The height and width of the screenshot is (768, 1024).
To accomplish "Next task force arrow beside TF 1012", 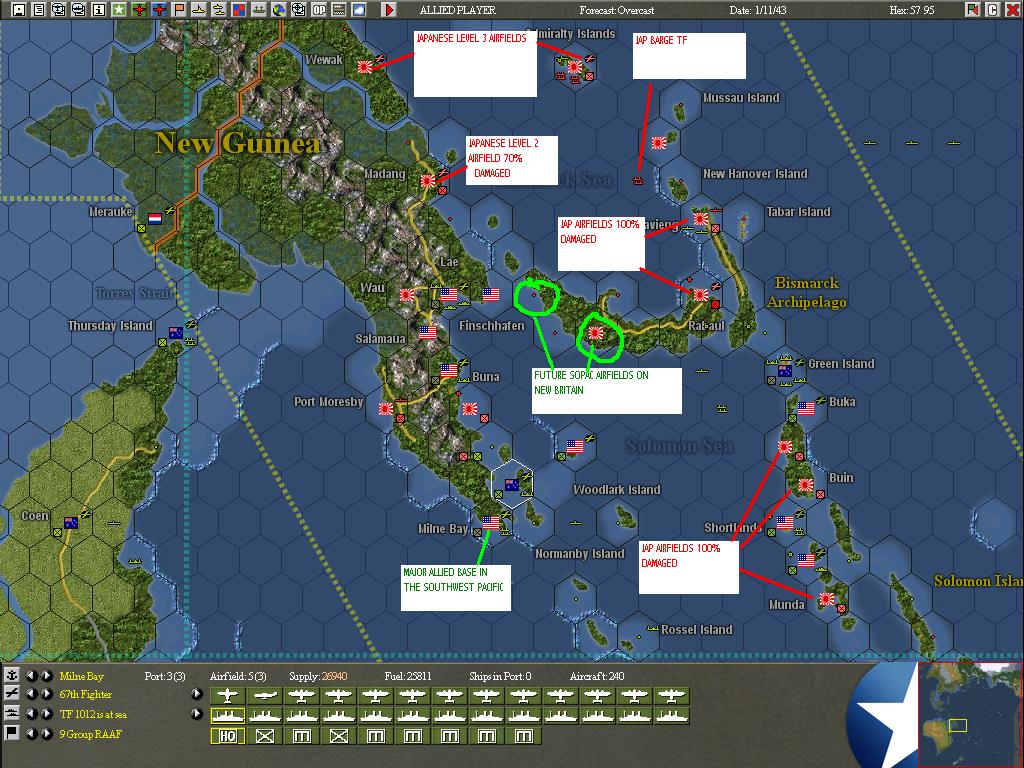I will pyautogui.click(x=46, y=714).
